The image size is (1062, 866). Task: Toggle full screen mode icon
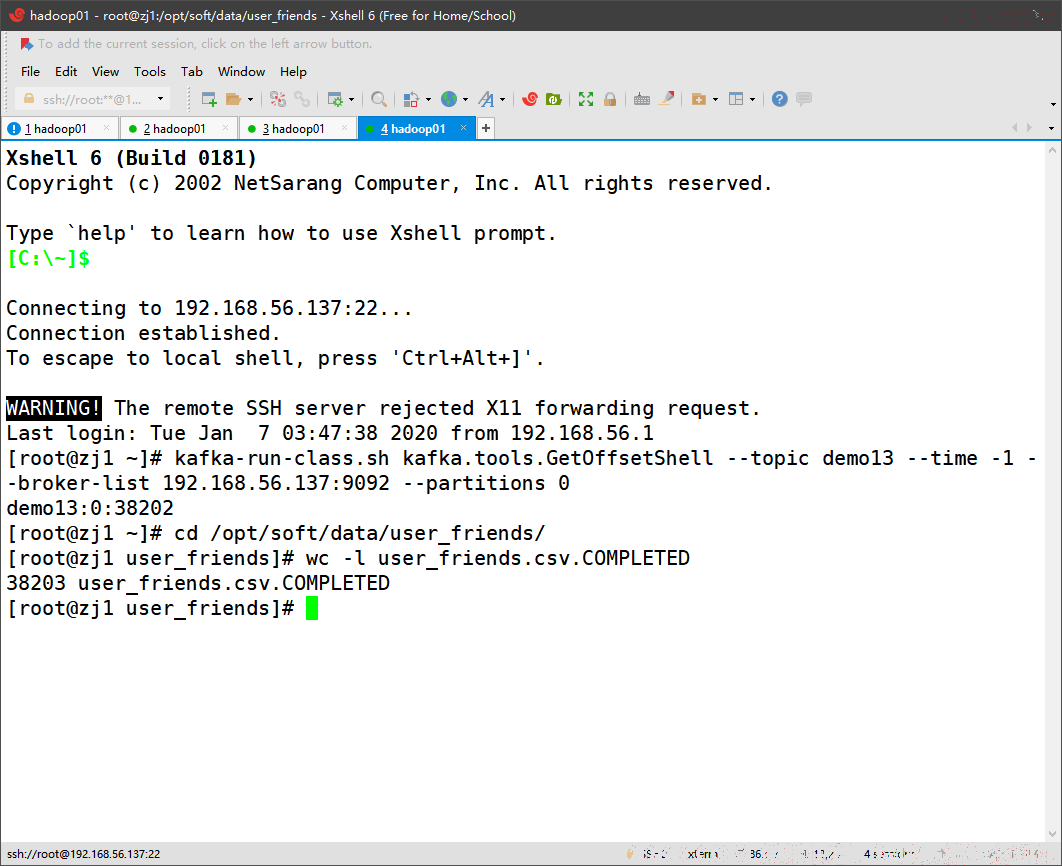586,100
